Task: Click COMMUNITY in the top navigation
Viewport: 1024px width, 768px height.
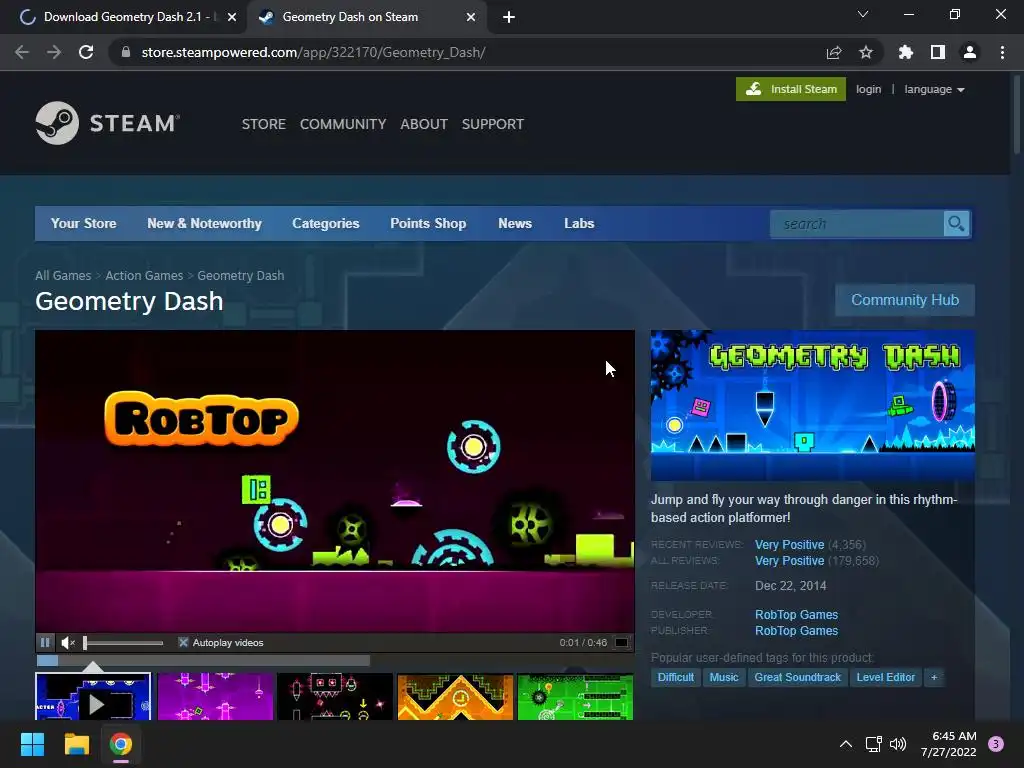Action: click(343, 124)
